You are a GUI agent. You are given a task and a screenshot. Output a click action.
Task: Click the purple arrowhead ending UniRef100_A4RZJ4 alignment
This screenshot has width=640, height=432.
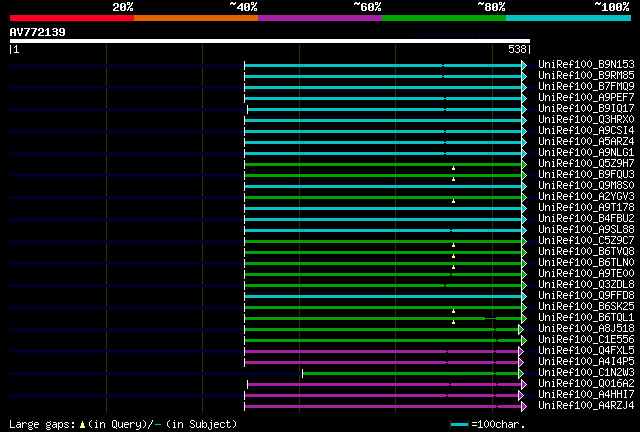click(524, 406)
